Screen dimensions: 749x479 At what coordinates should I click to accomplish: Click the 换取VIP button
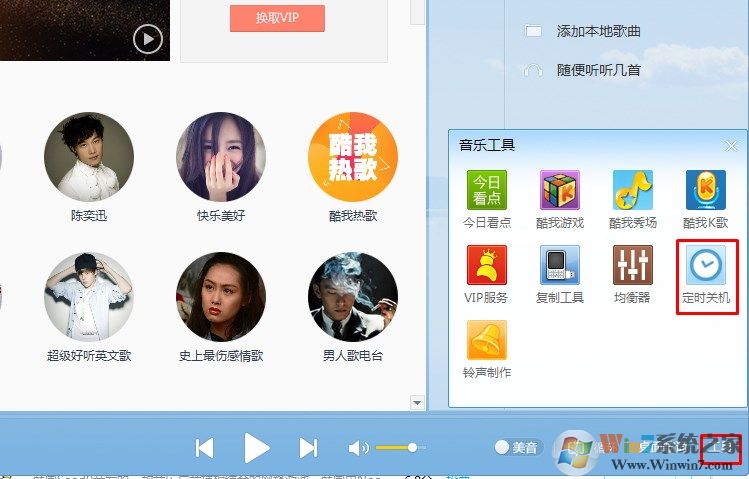pos(277,18)
